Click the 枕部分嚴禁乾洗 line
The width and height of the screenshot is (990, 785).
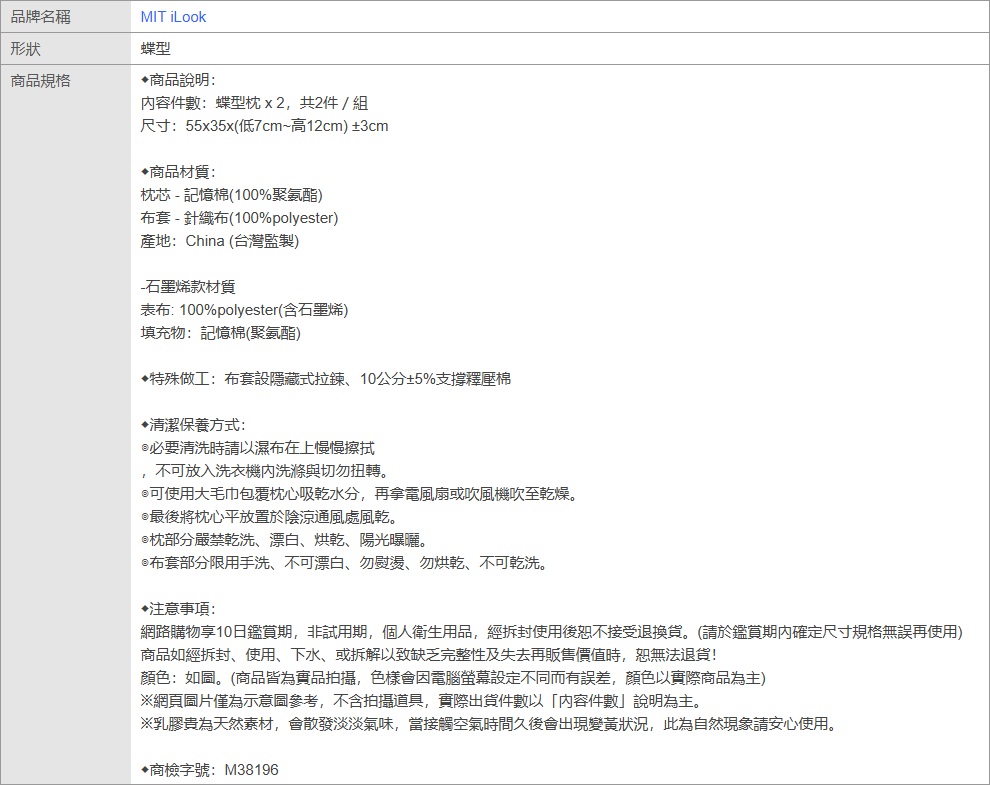click(x=284, y=540)
